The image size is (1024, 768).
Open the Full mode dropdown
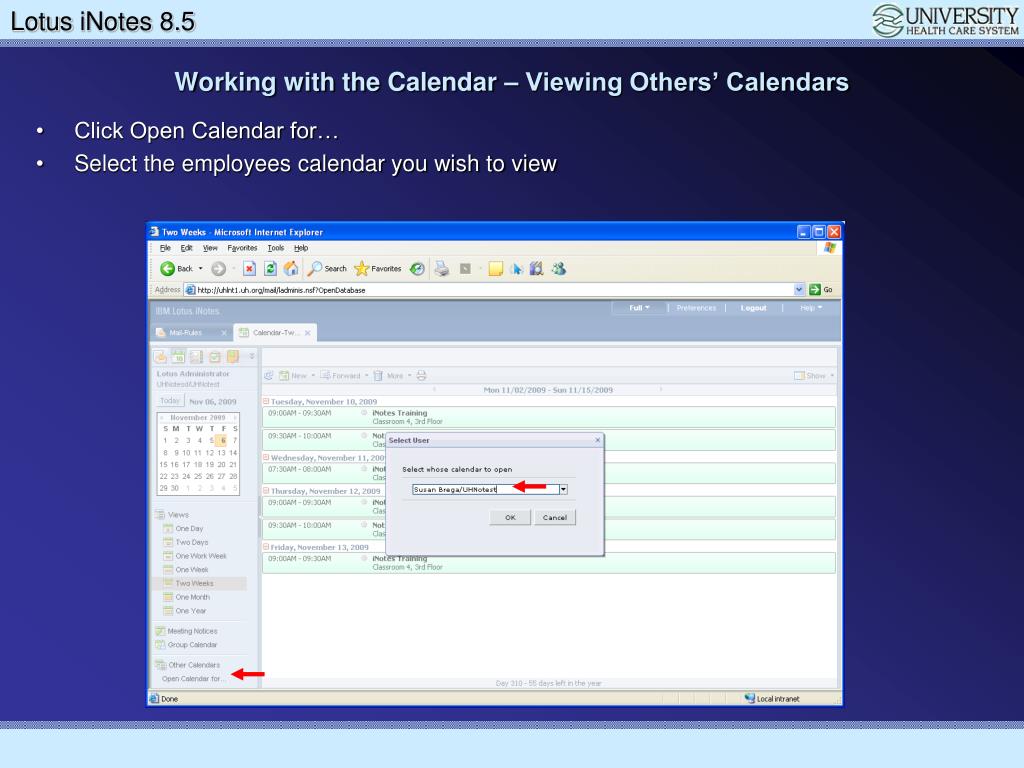[x=639, y=308]
